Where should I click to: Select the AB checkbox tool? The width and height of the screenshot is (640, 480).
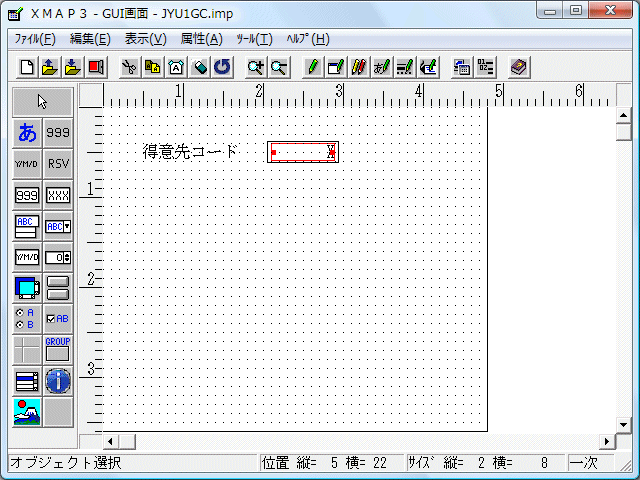tap(58, 319)
